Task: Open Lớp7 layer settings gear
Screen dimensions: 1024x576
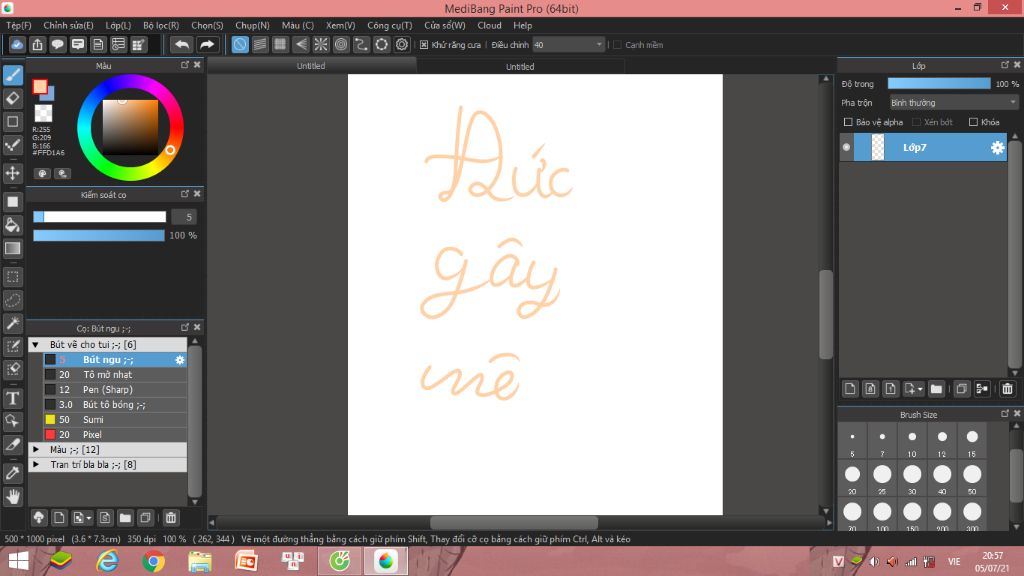Action: 997,148
